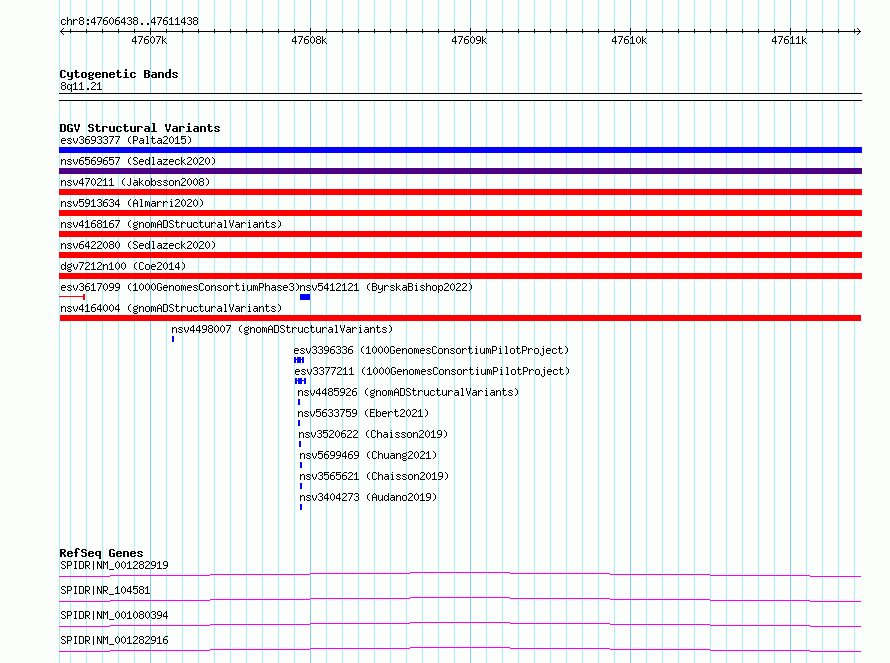Click the magenta SPIDR NM_001282916 transcript line

point(460,649)
